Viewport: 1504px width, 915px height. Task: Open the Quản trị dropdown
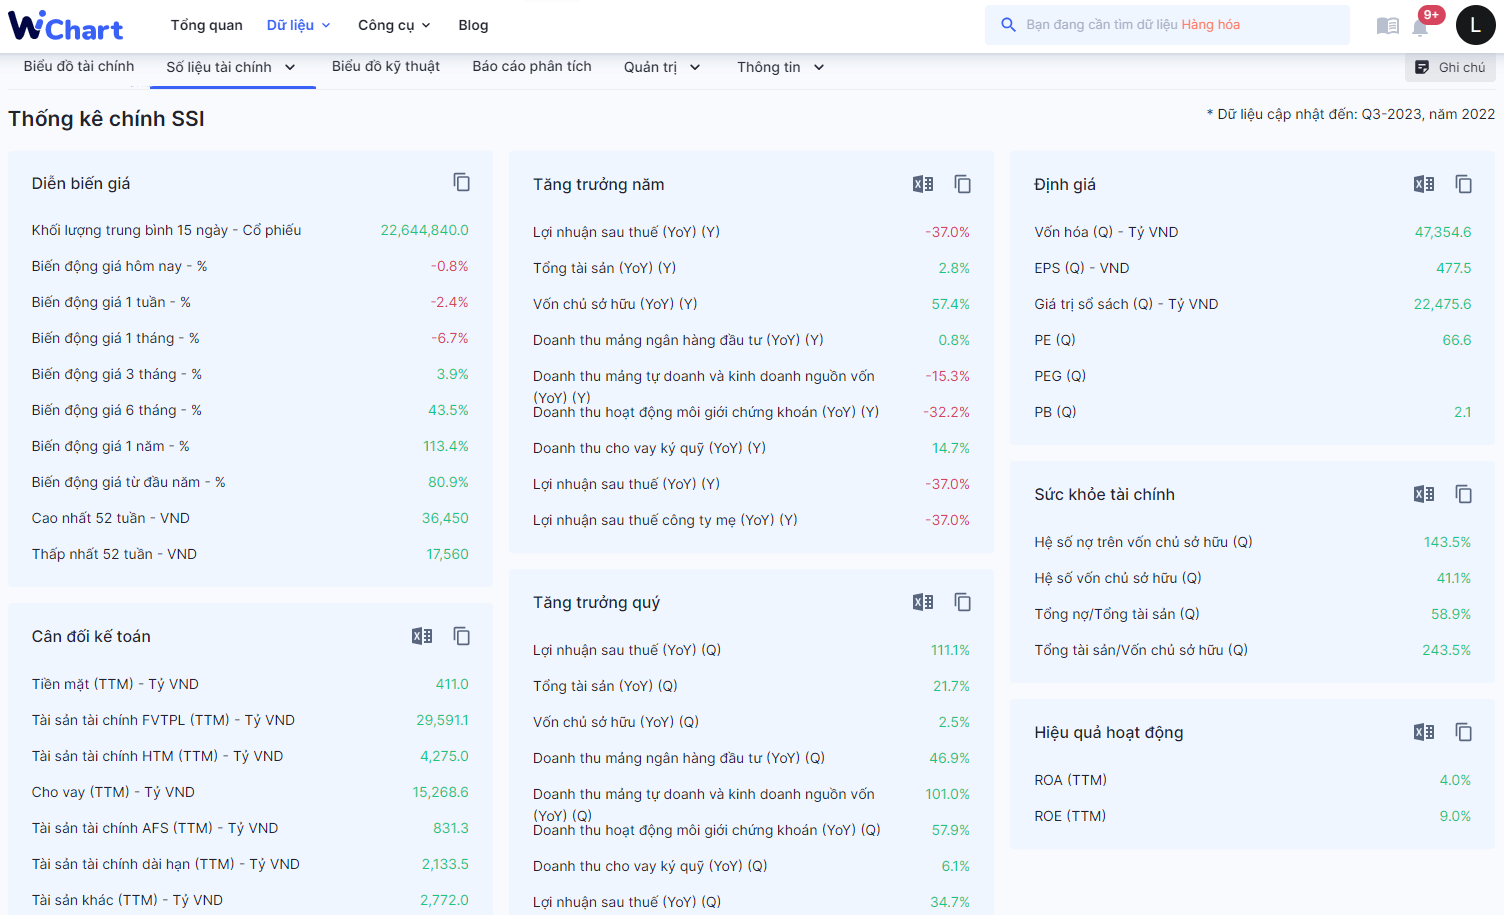(662, 67)
